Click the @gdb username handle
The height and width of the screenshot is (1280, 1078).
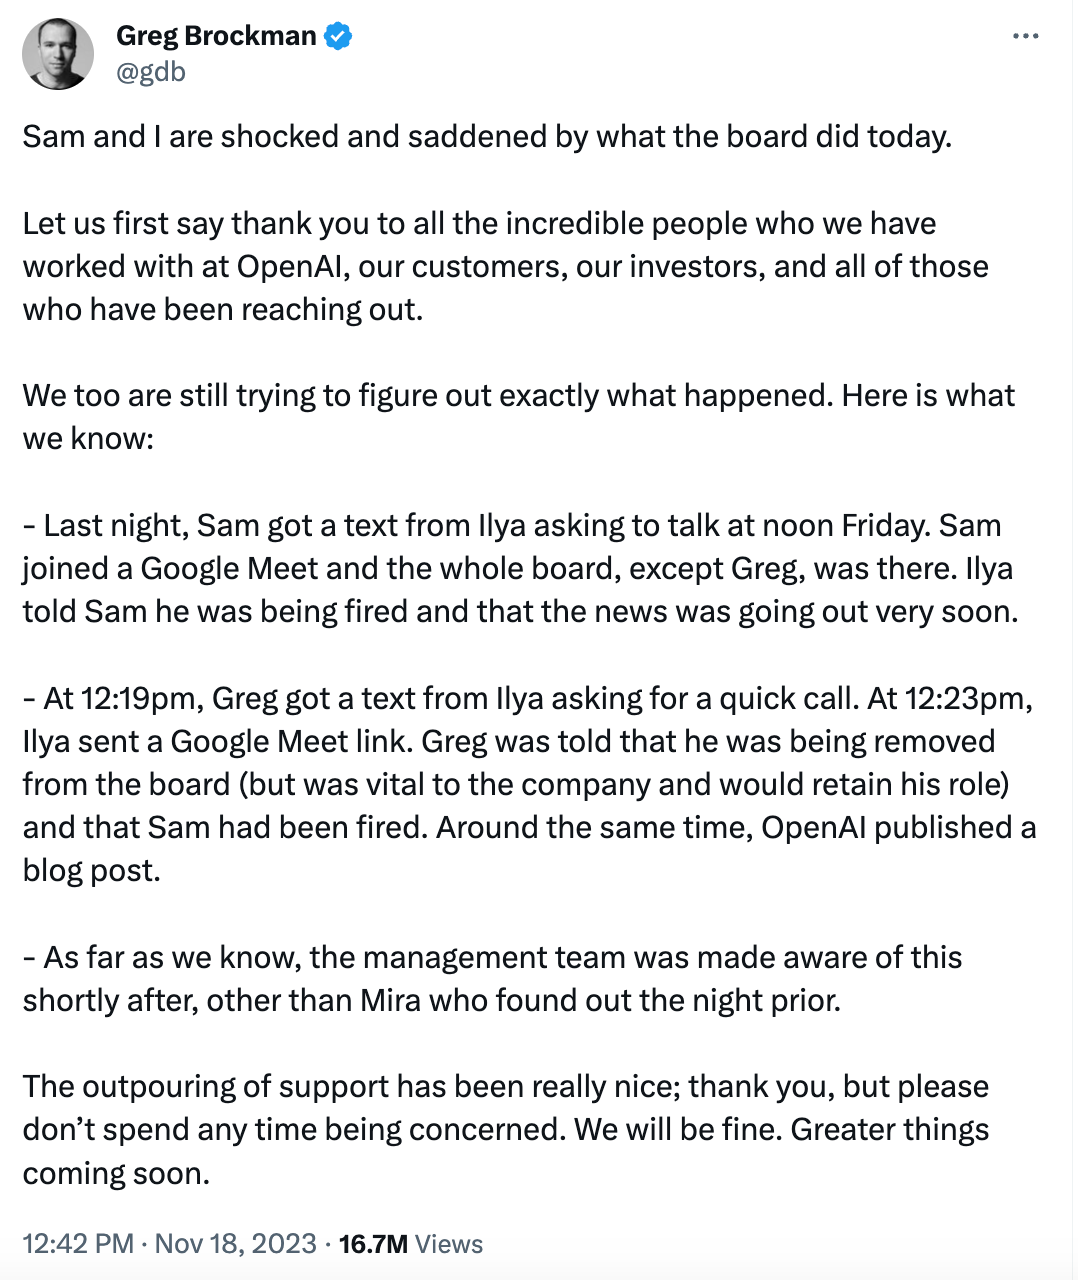151,72
